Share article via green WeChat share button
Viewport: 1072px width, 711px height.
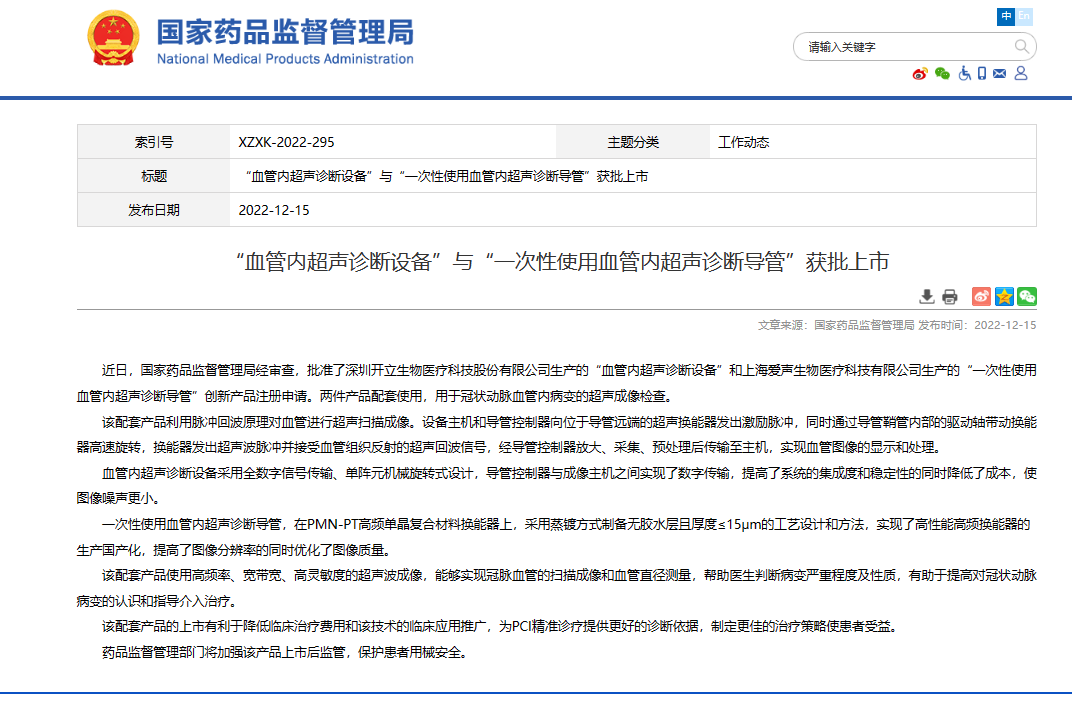(1027, 296)
